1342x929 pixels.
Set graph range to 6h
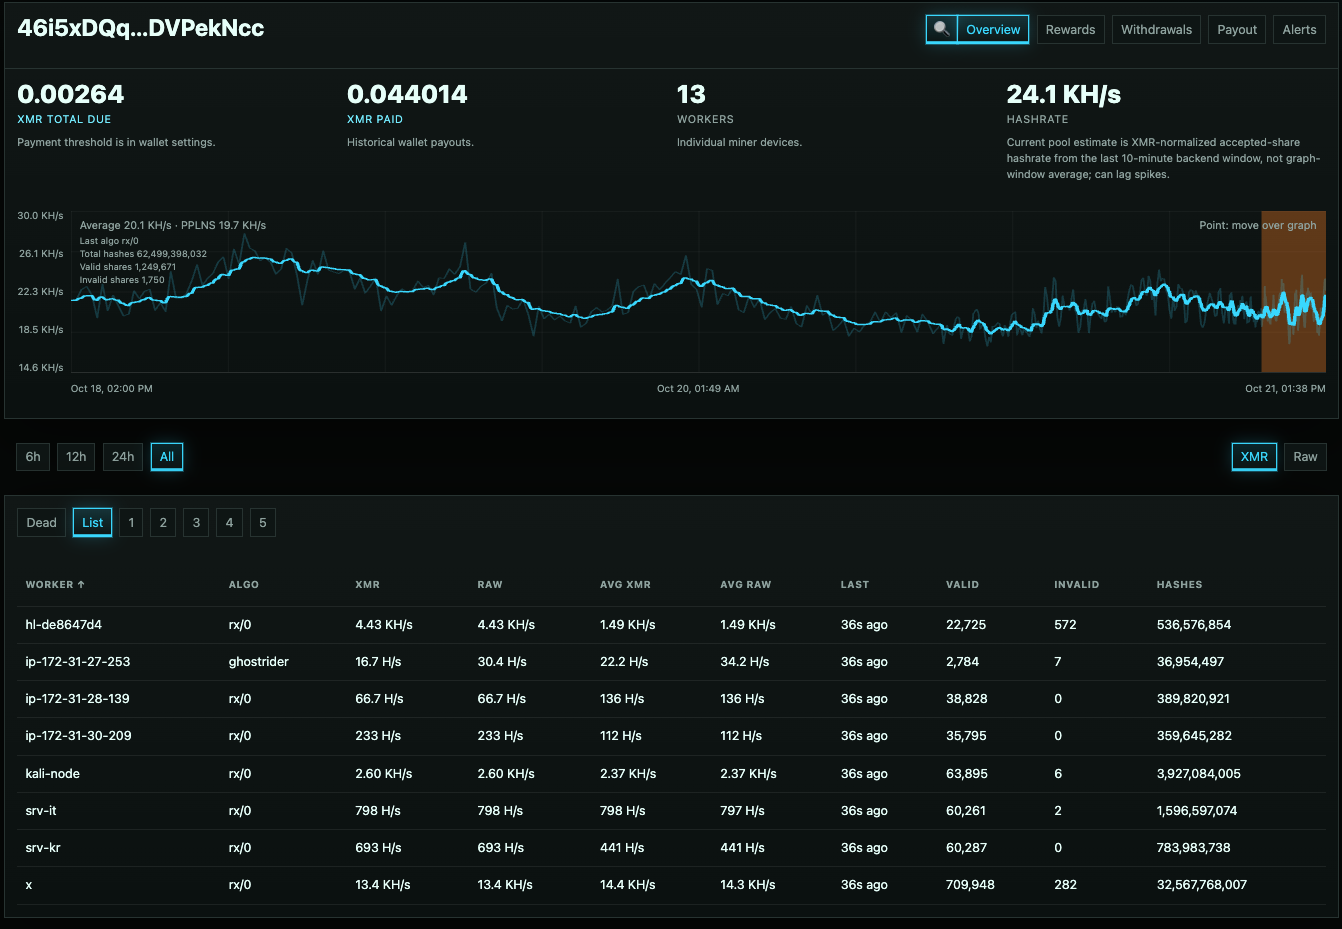(33, 457)
